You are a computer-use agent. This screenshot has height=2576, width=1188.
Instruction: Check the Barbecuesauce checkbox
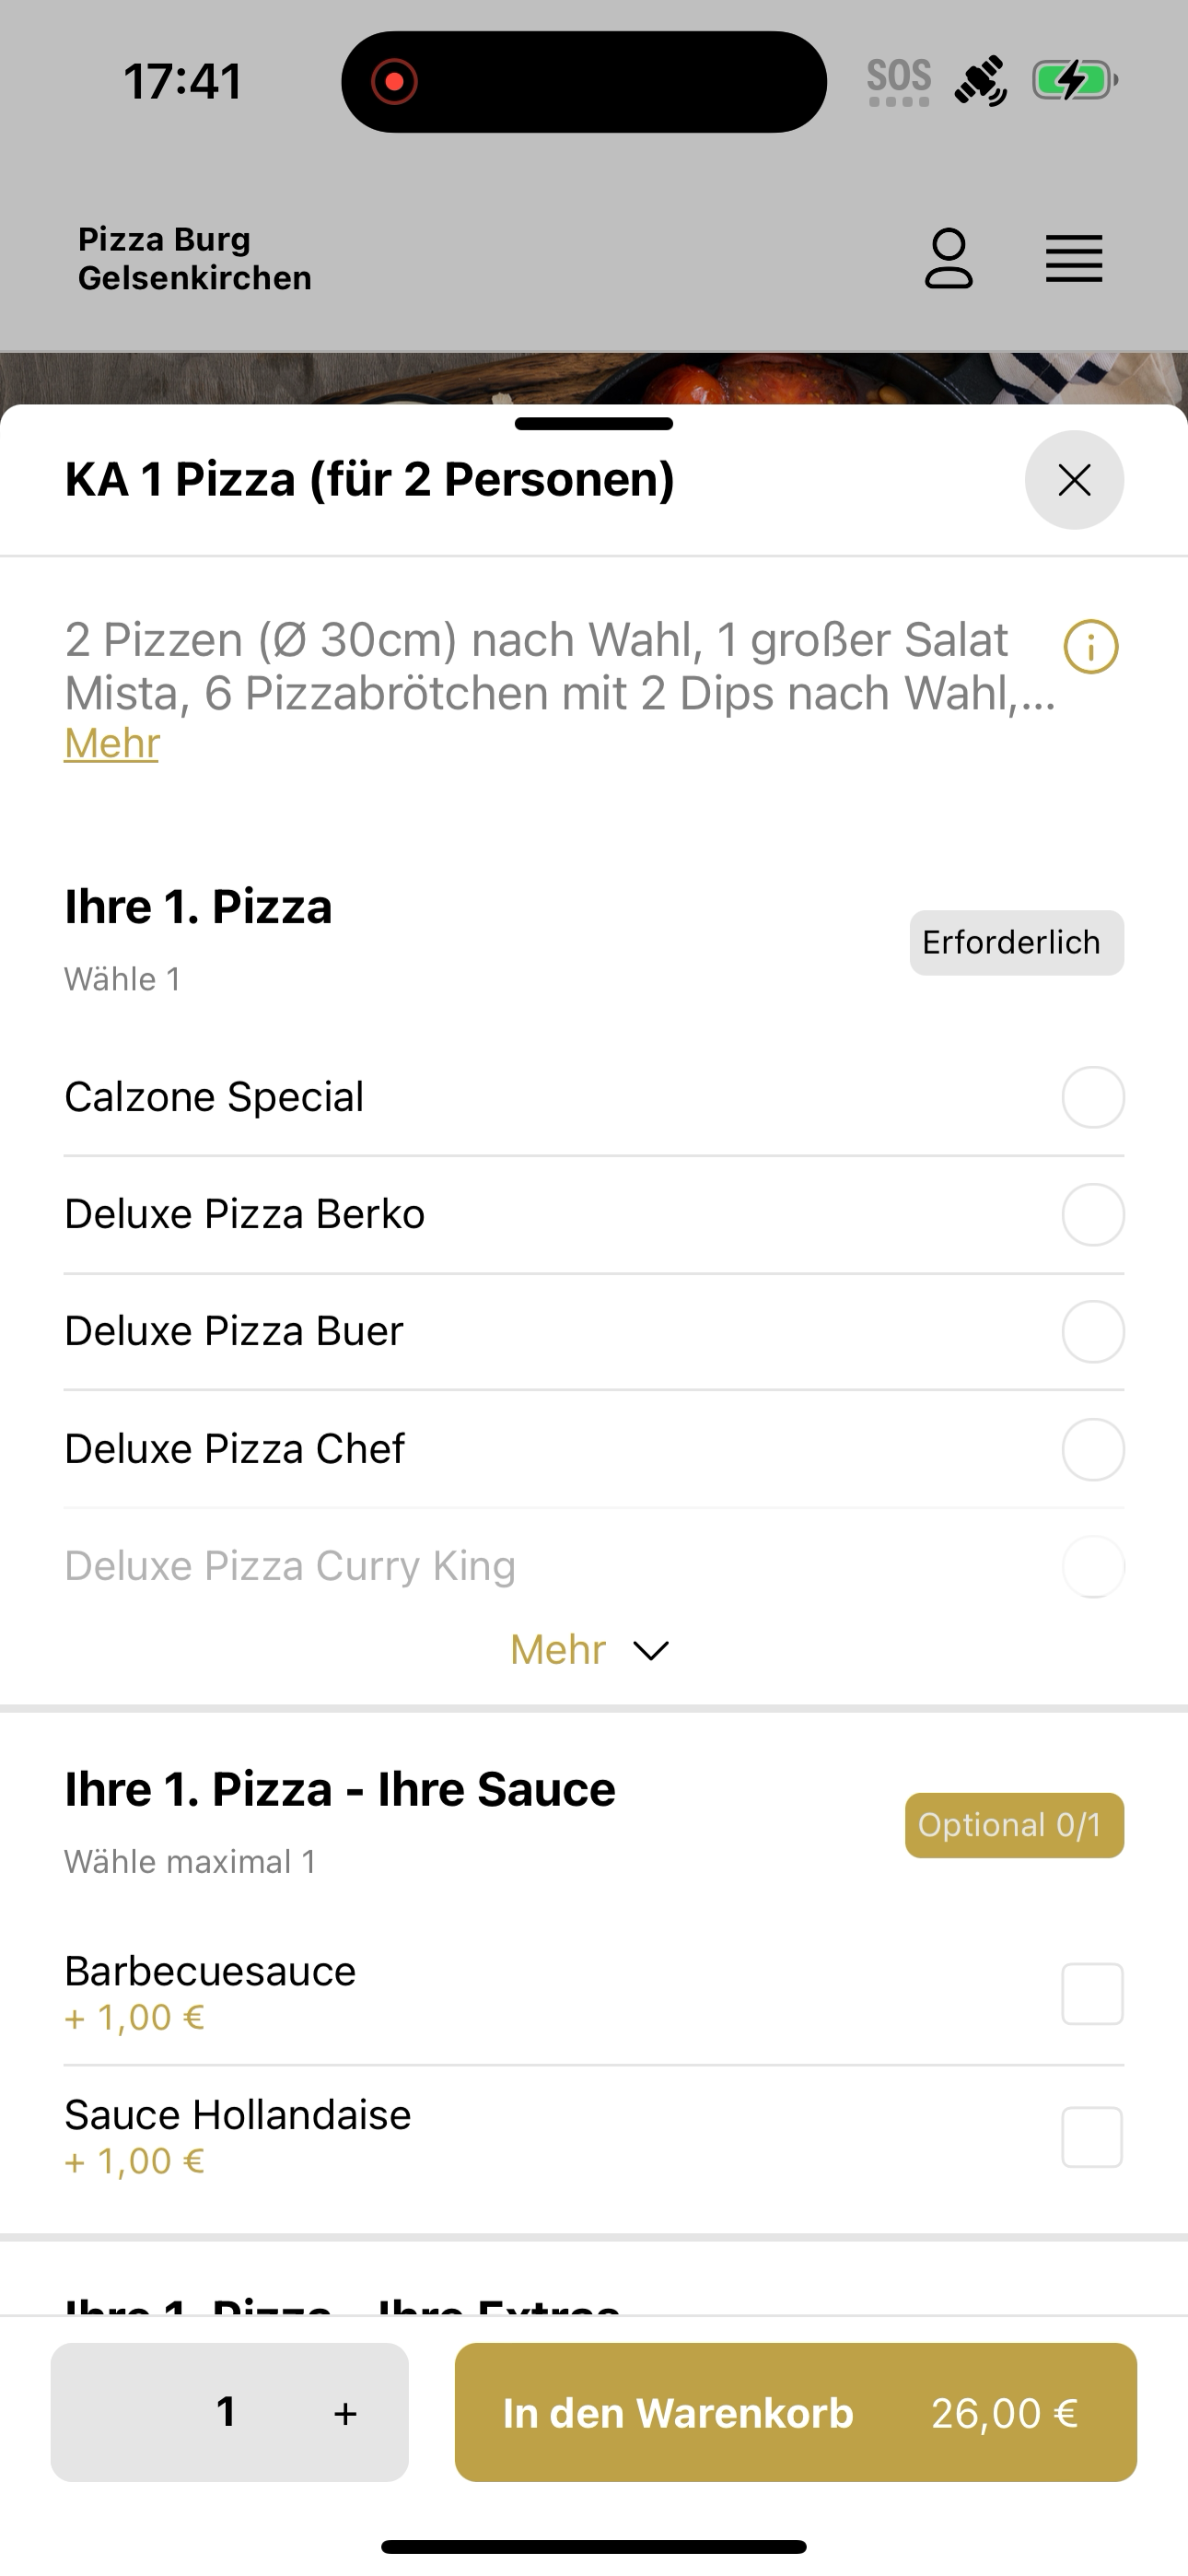[1092, 1994]
